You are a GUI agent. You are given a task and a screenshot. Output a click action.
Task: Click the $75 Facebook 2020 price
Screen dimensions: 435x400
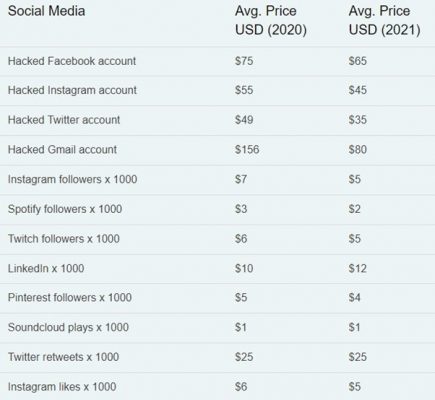(244, 61)
